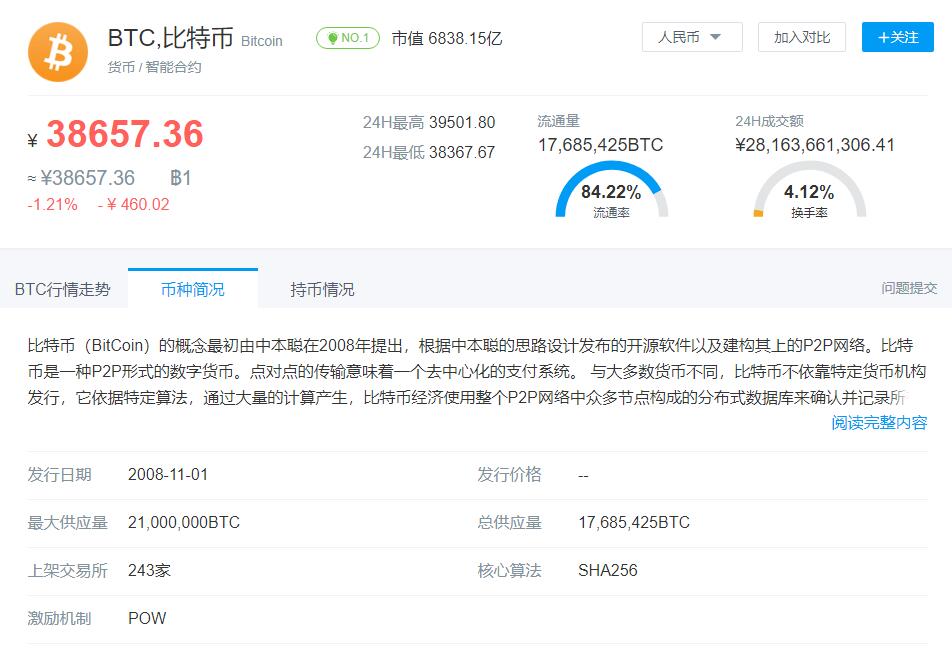Image resolution: width=952 pixels, height=655 pixels.
Task: Click the ≈¥38657.36 approximate price
Action: (x=81, y=178)
